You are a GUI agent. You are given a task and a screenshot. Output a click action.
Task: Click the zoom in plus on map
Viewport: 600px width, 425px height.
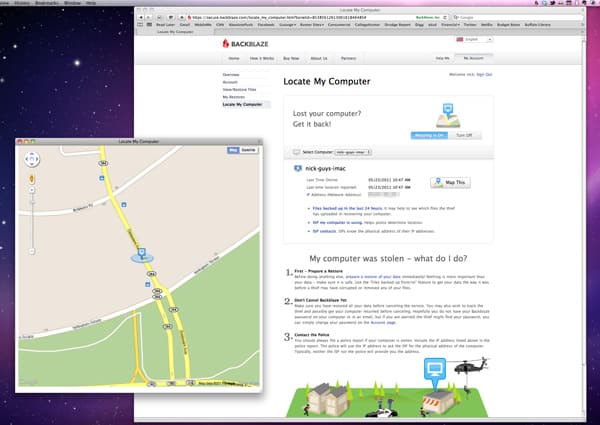(x=31, y=191)
